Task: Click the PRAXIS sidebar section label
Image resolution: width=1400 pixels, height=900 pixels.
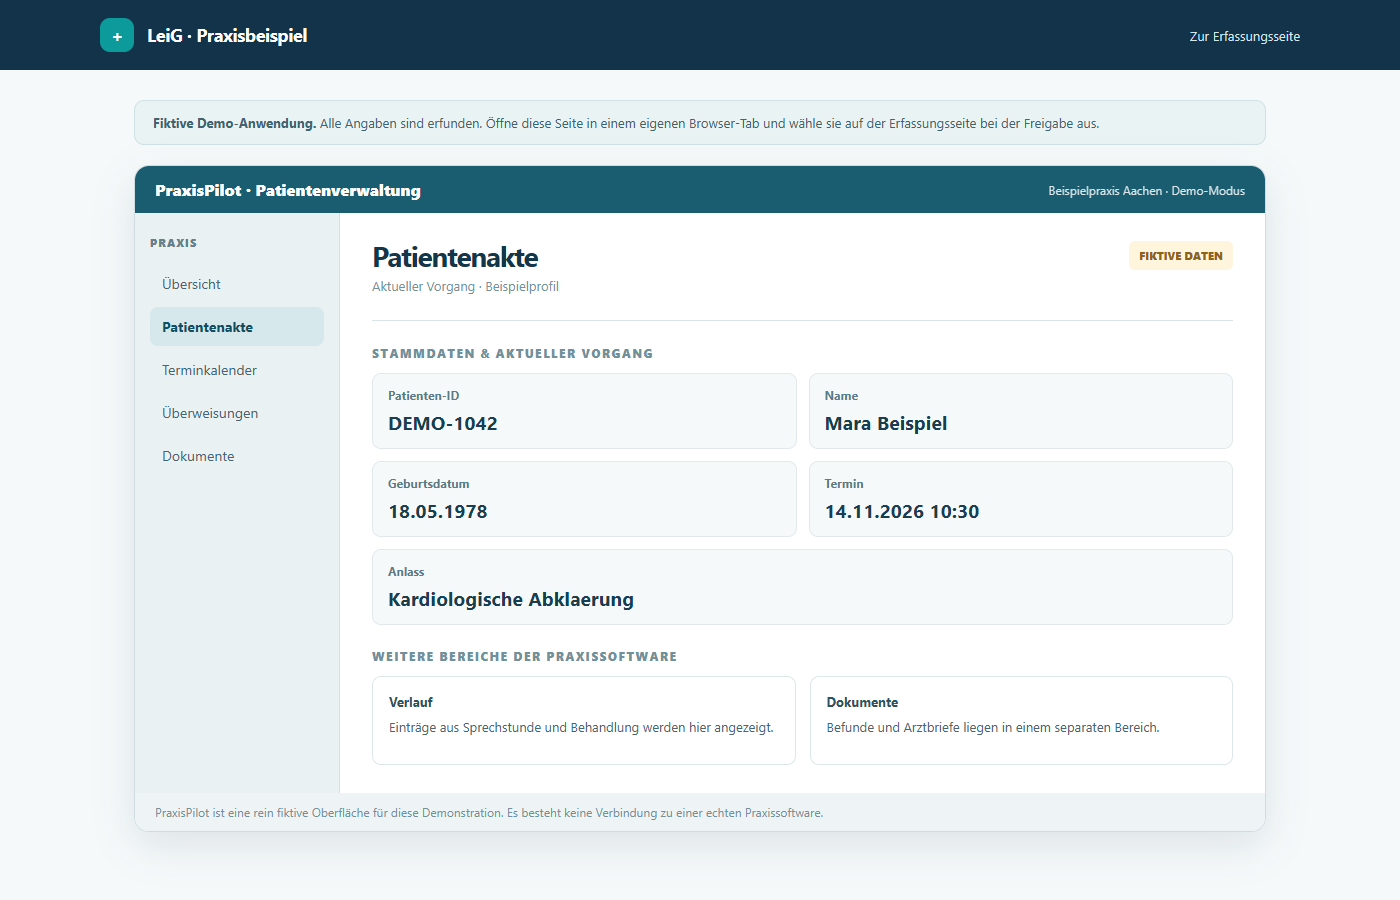Action: (x=173, y=243)
